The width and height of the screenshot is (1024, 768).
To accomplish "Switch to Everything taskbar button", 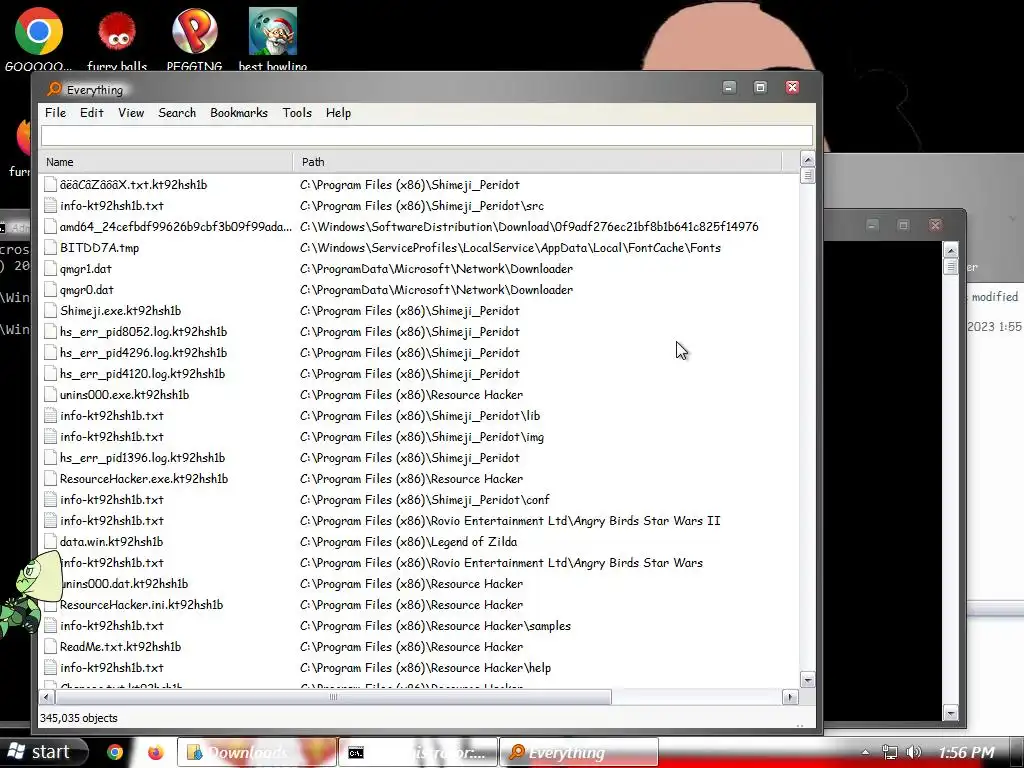I will pos(579,752).
